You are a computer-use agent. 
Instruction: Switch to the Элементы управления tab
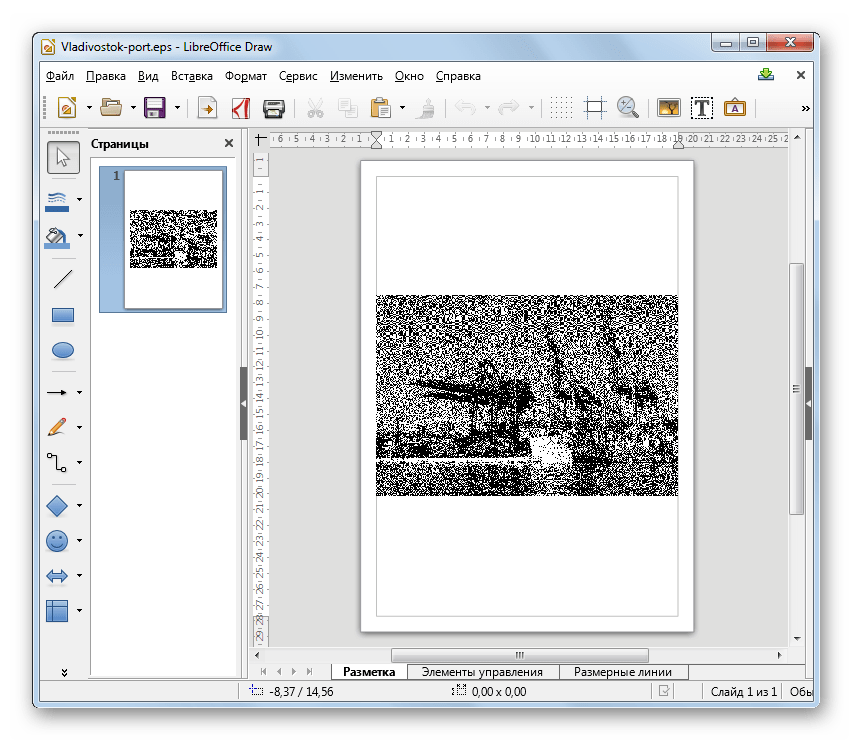[481, 672]
